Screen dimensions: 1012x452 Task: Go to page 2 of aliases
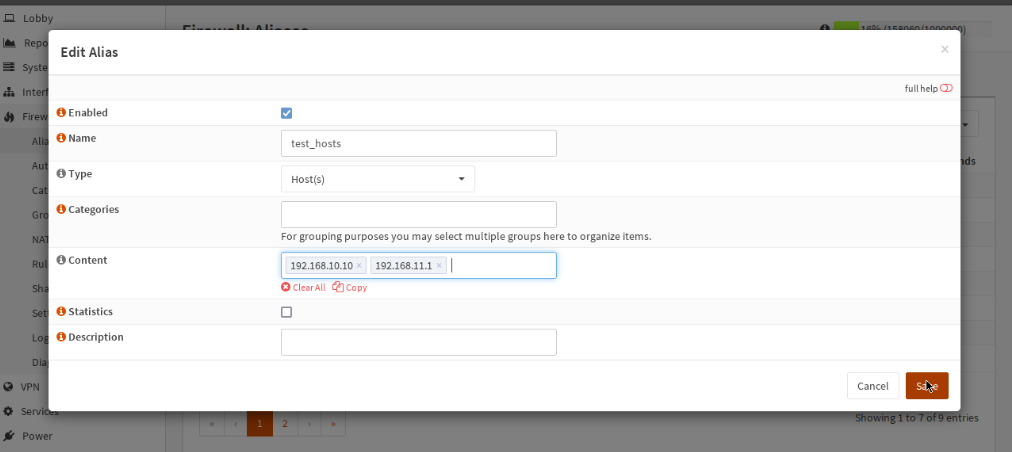(285, 424)
